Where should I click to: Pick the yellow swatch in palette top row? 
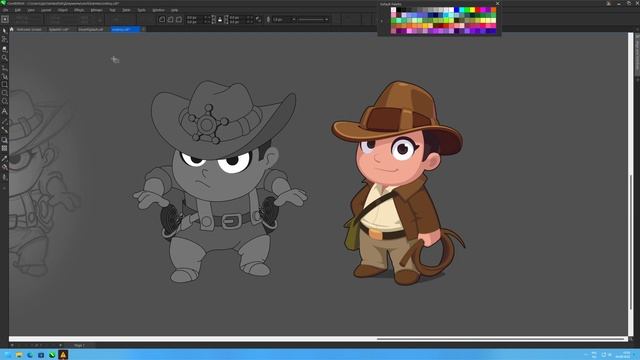click(473, 10)
